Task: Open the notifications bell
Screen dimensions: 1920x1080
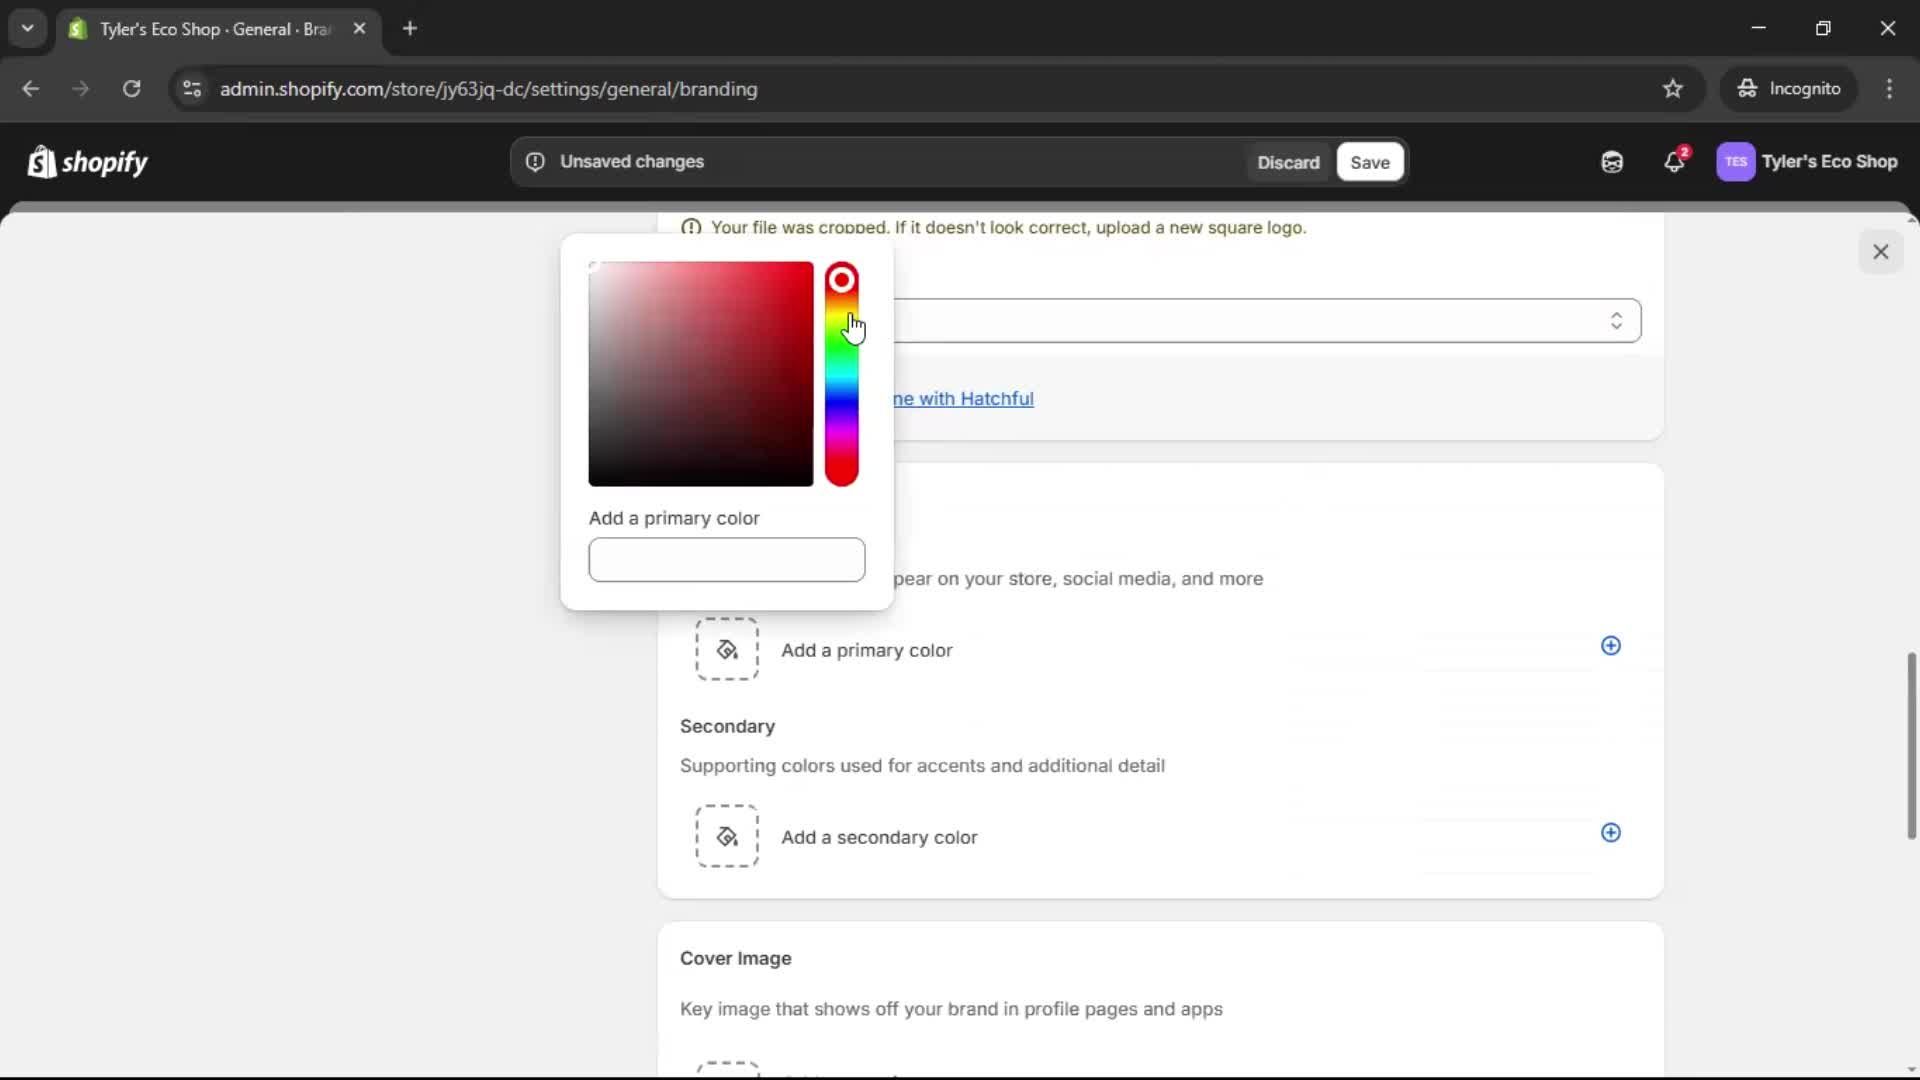Action: click(x=1675, y=161)
